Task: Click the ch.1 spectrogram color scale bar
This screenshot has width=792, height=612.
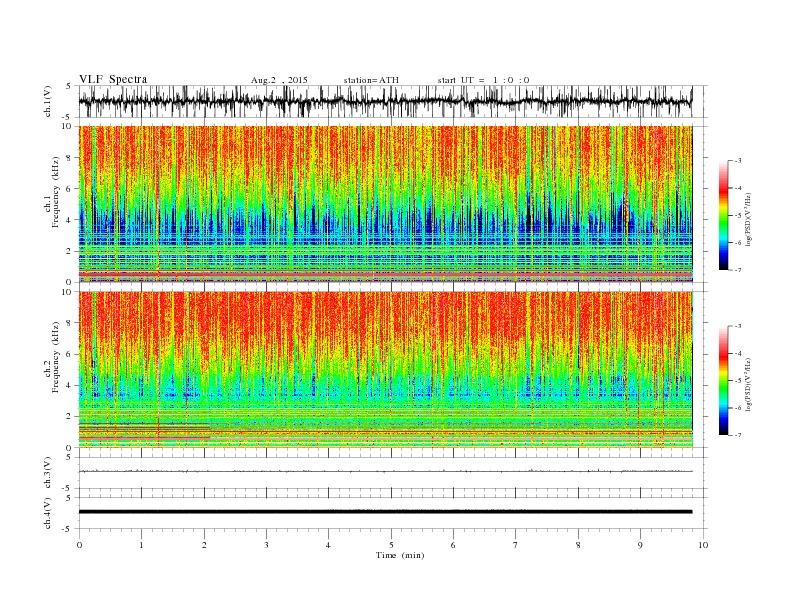Action: (x=723, y=216)
